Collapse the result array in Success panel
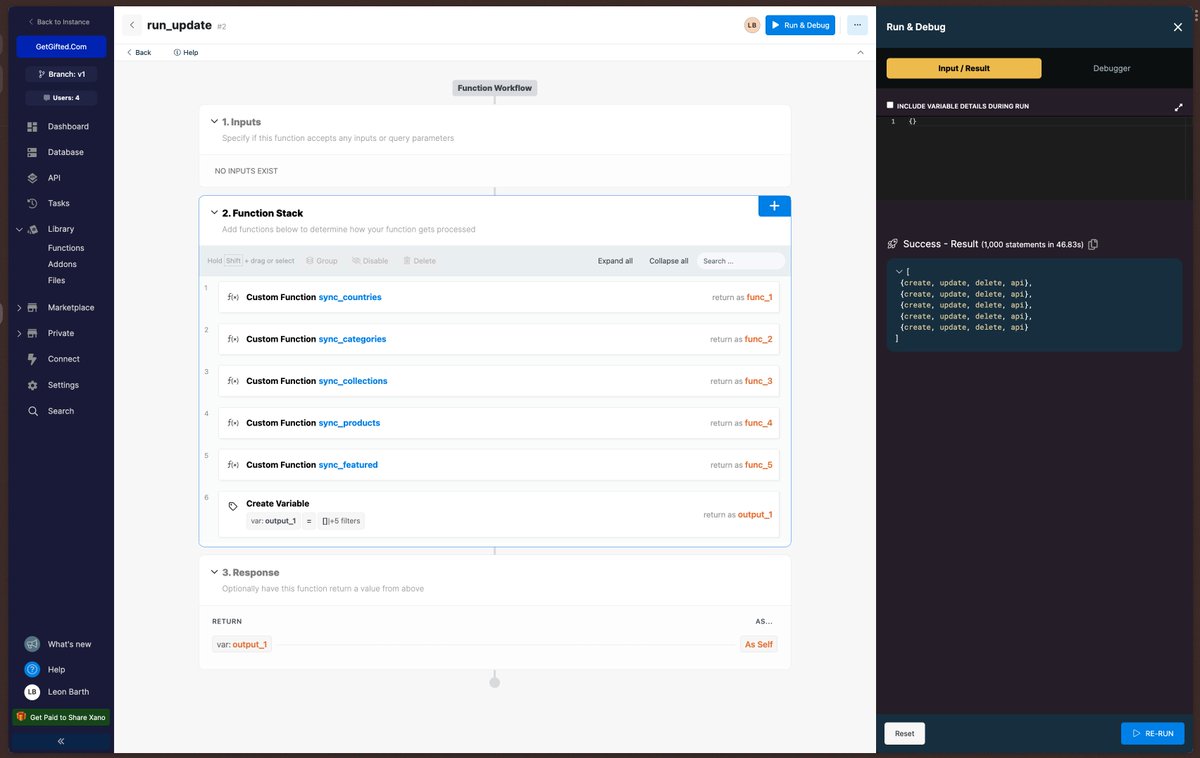The image size is (1200, 758). click(x=899, y=270)
